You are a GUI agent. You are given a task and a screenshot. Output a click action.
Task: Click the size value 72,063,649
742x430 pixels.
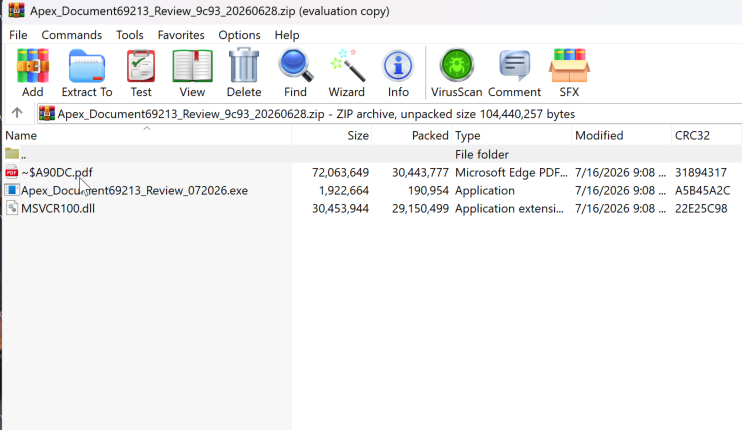340,172
